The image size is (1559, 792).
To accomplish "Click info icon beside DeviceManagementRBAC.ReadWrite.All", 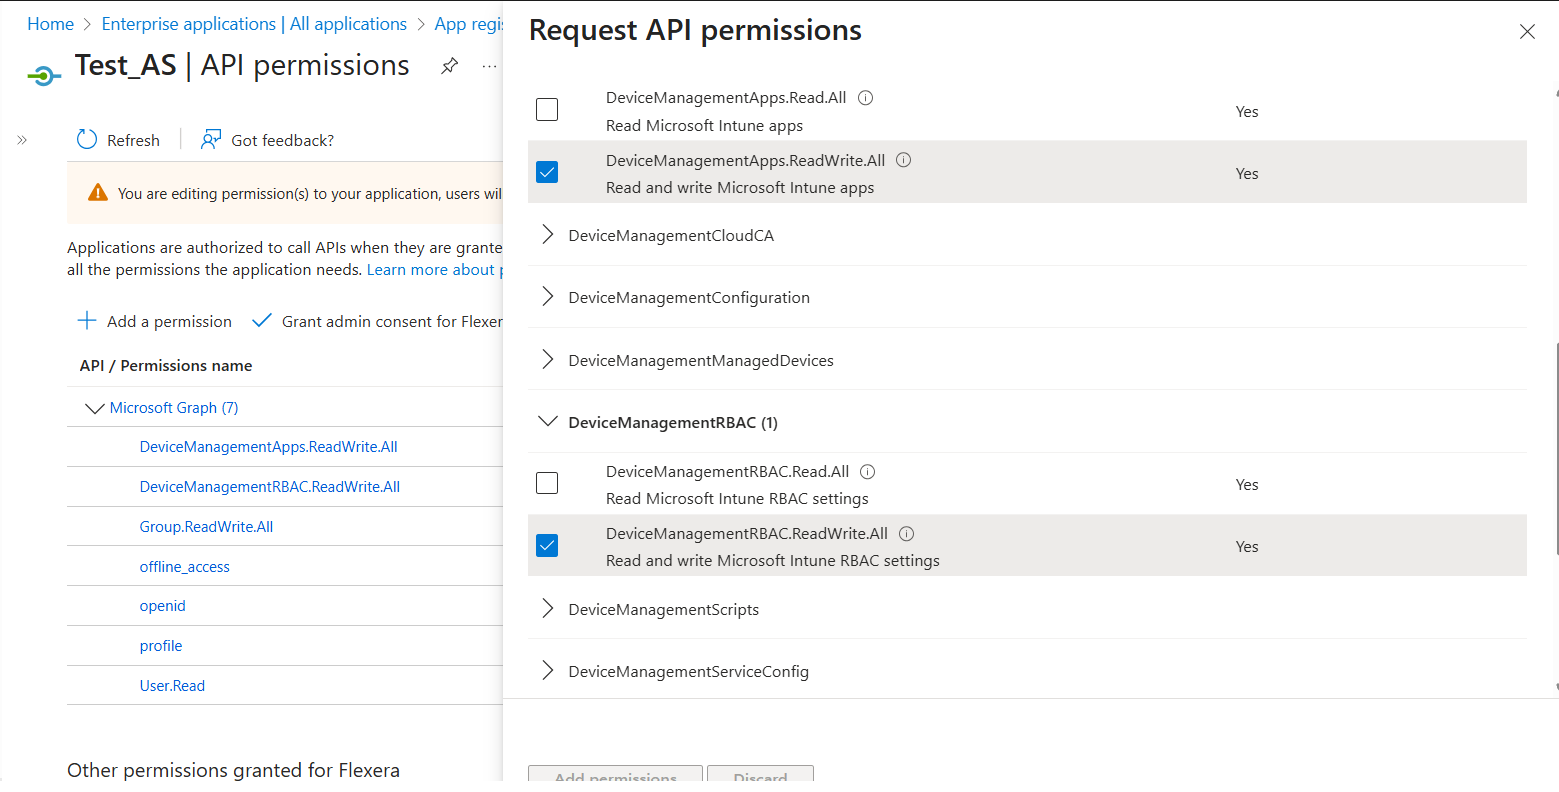I will coord(907,534).
